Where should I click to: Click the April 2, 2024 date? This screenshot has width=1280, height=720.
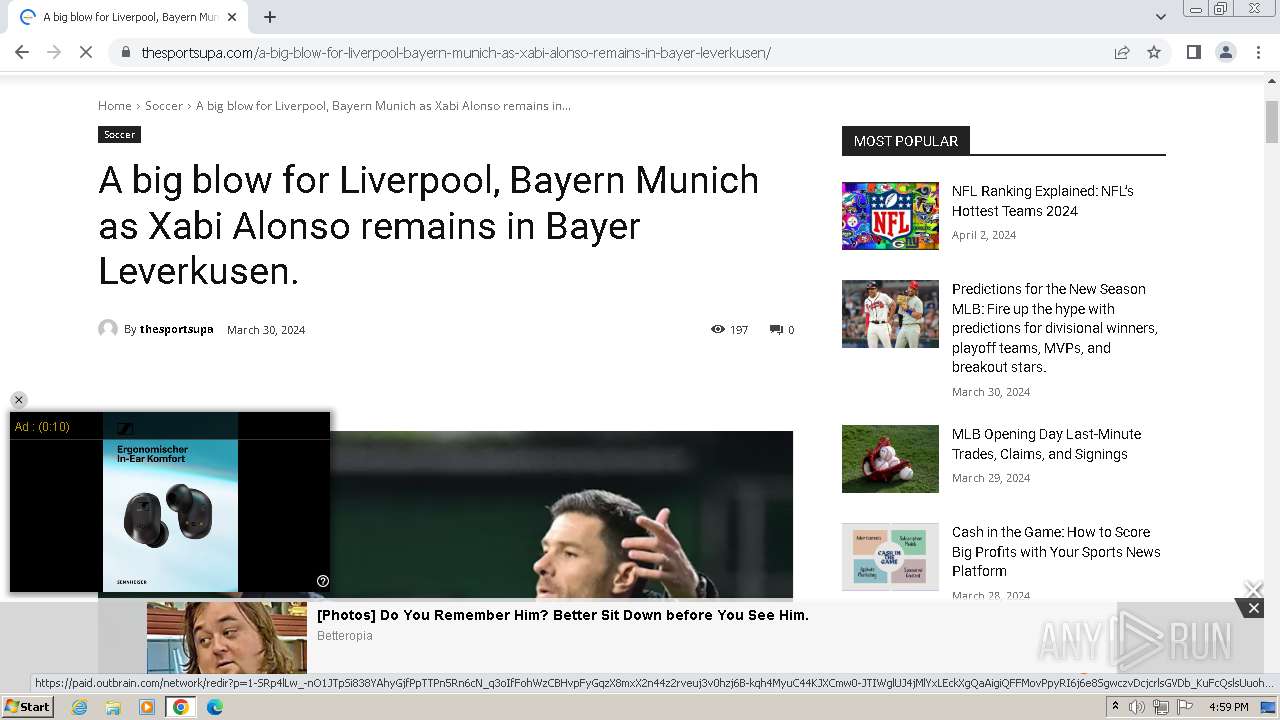pos(984,235)
